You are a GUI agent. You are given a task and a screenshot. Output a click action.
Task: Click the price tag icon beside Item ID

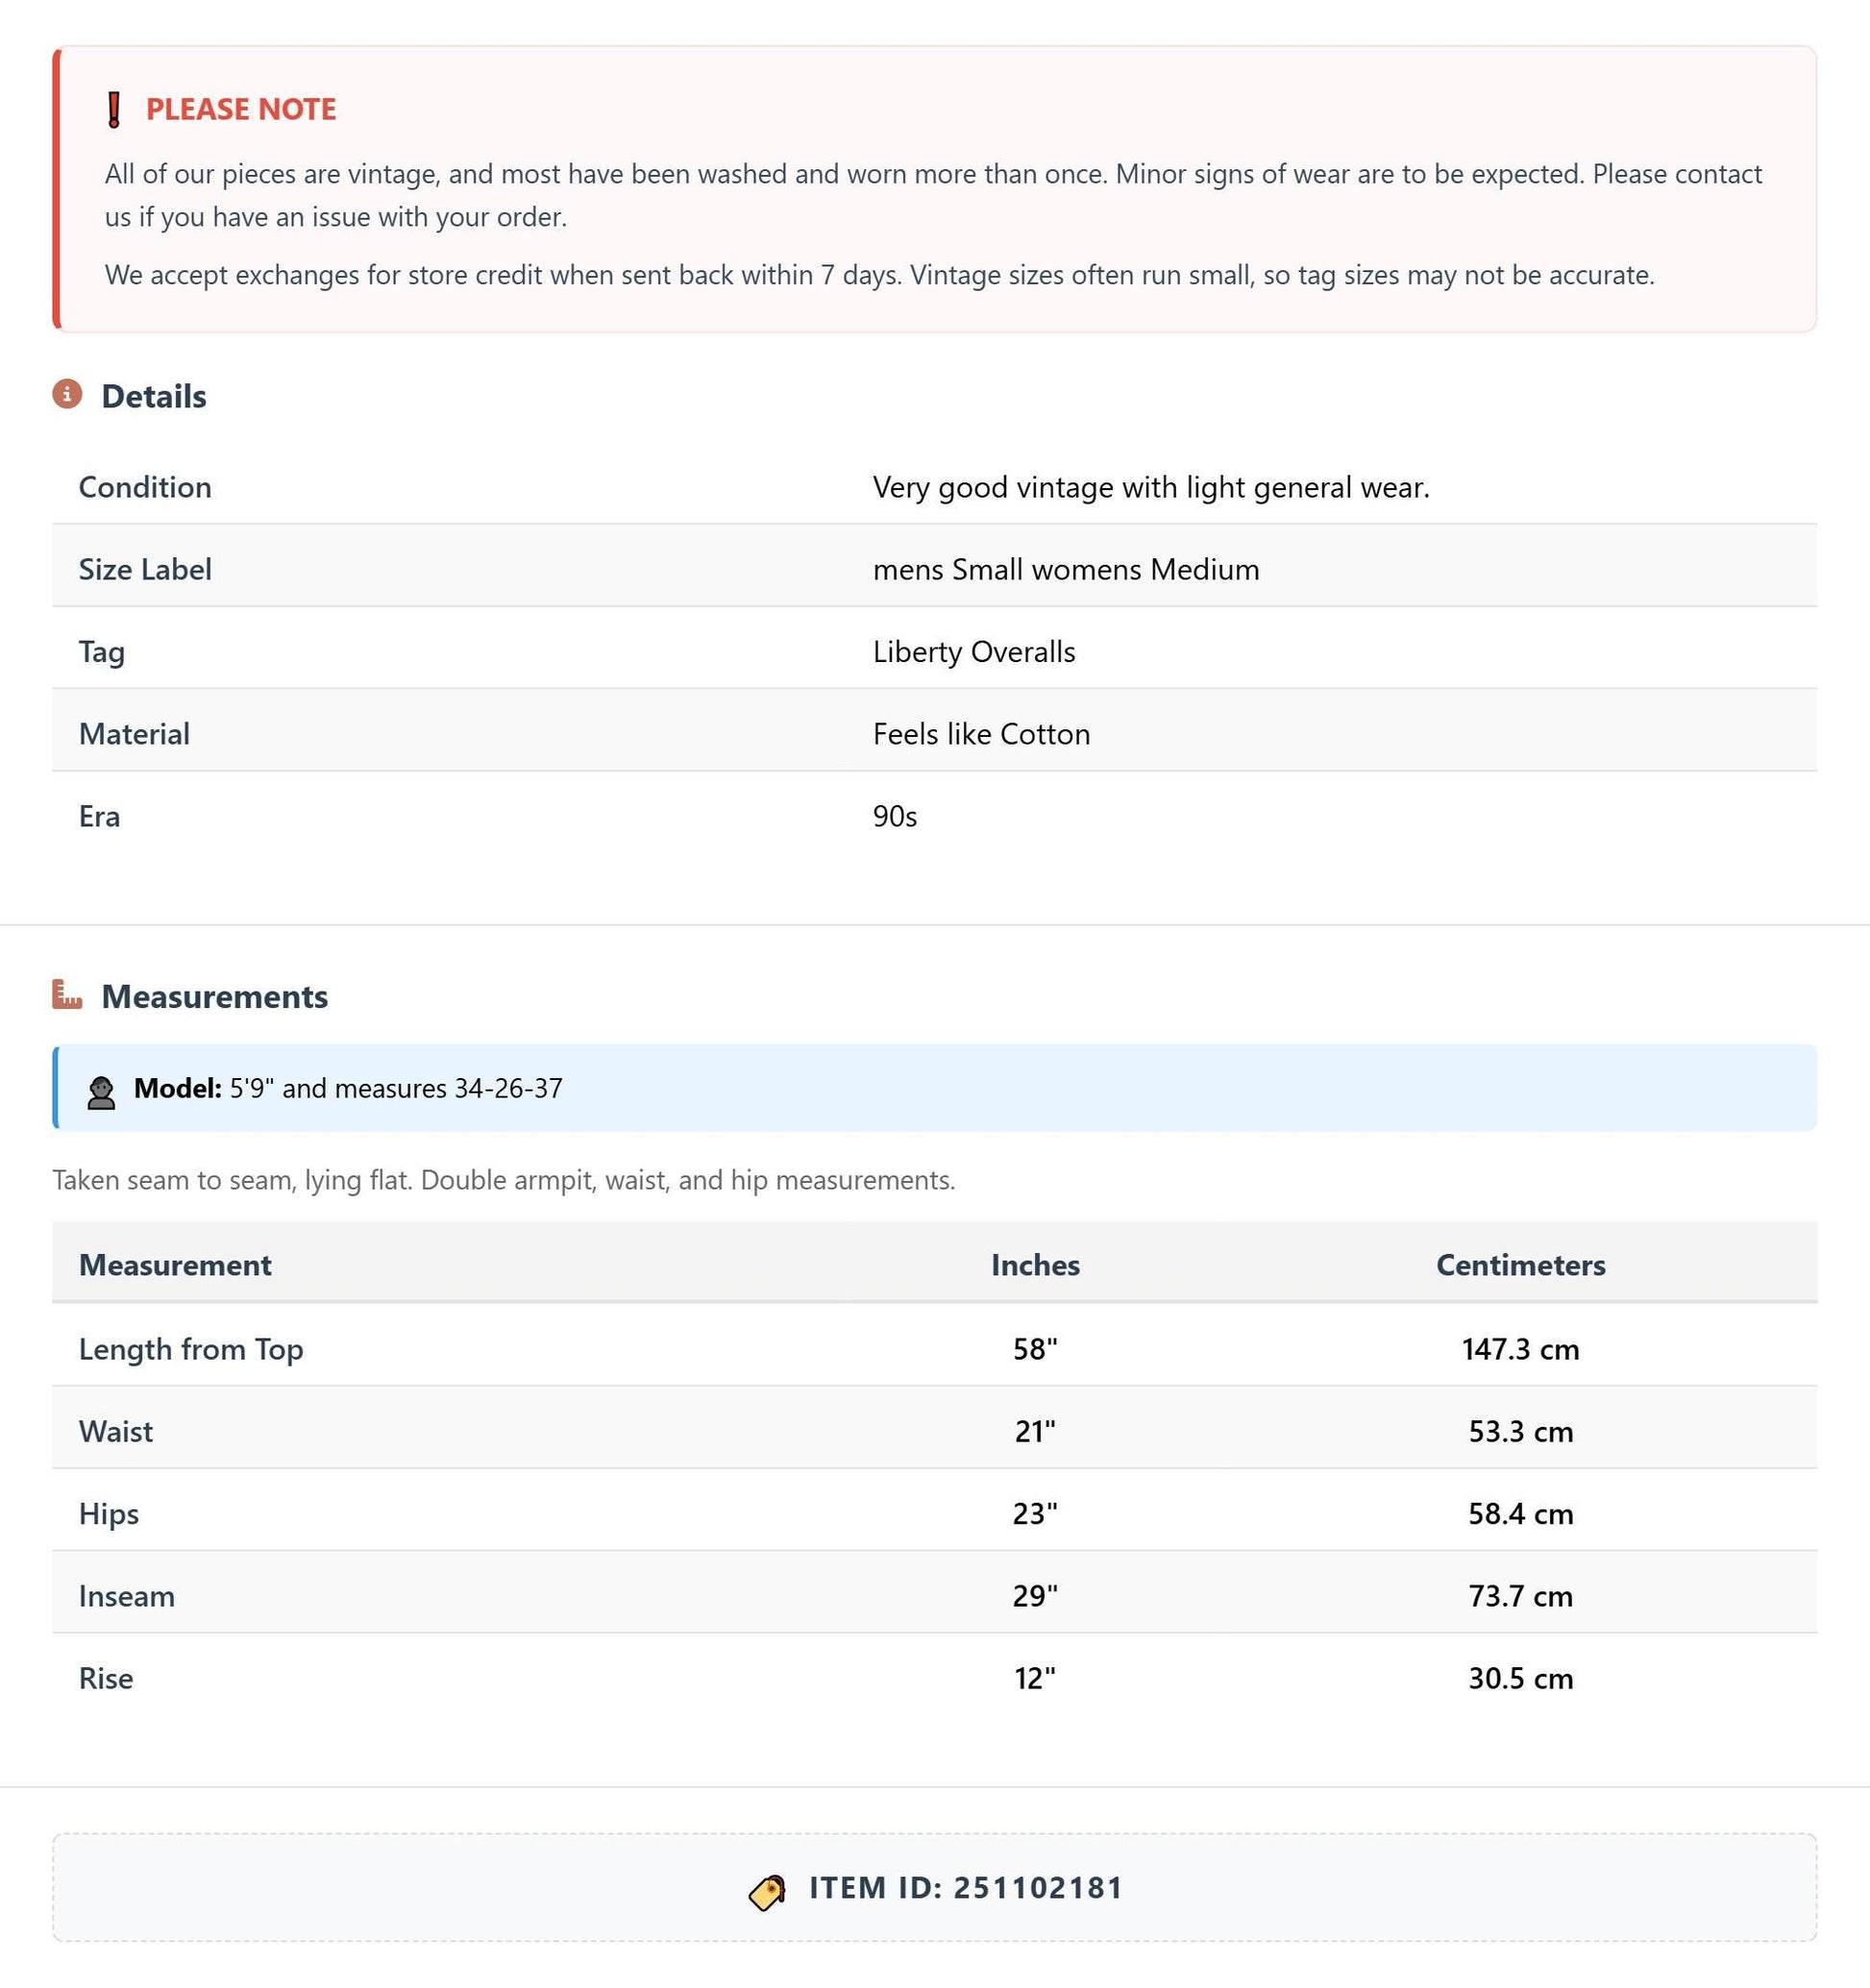(x=767, y=1892)
